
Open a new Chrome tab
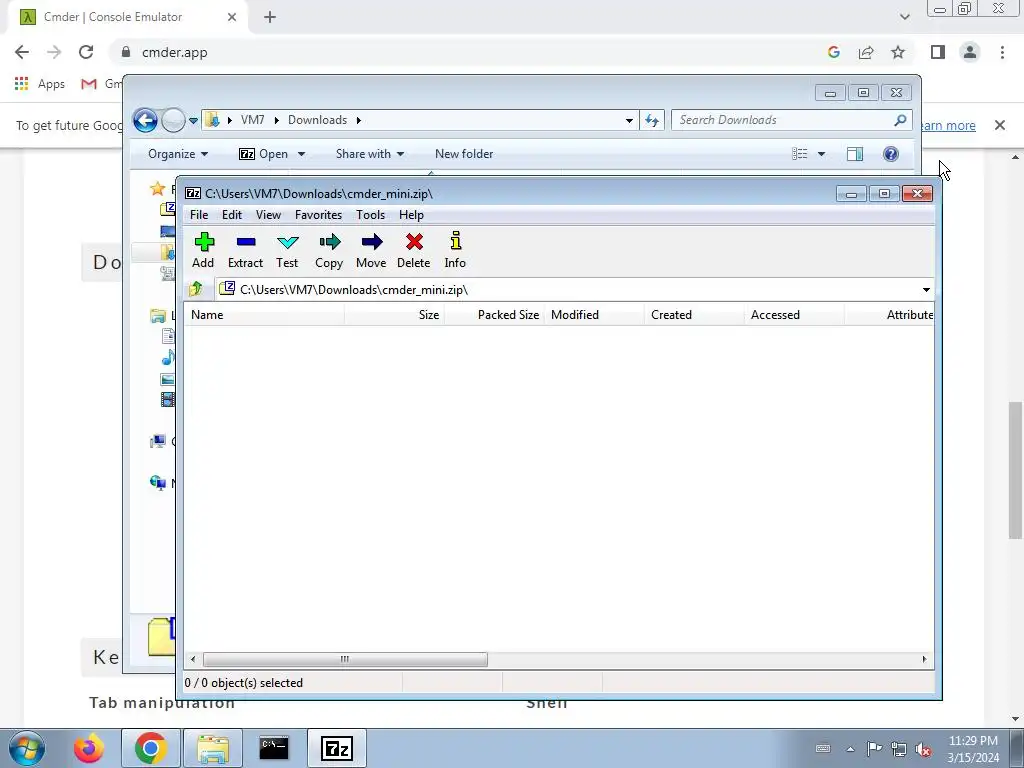pos(270,17)
